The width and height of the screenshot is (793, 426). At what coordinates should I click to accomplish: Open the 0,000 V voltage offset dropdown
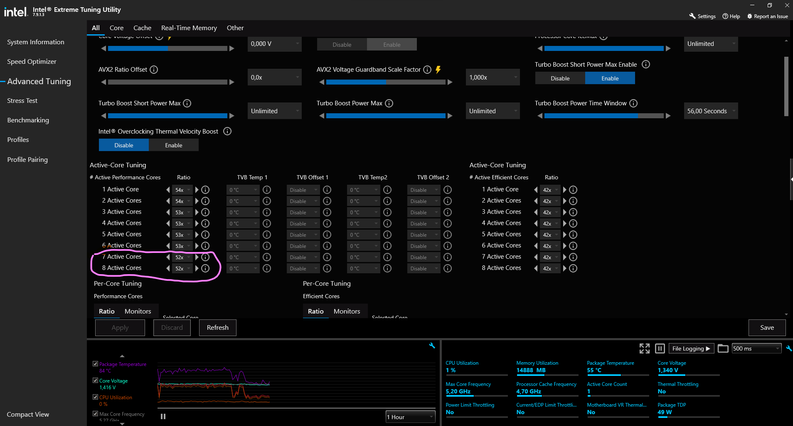point(275,44)
